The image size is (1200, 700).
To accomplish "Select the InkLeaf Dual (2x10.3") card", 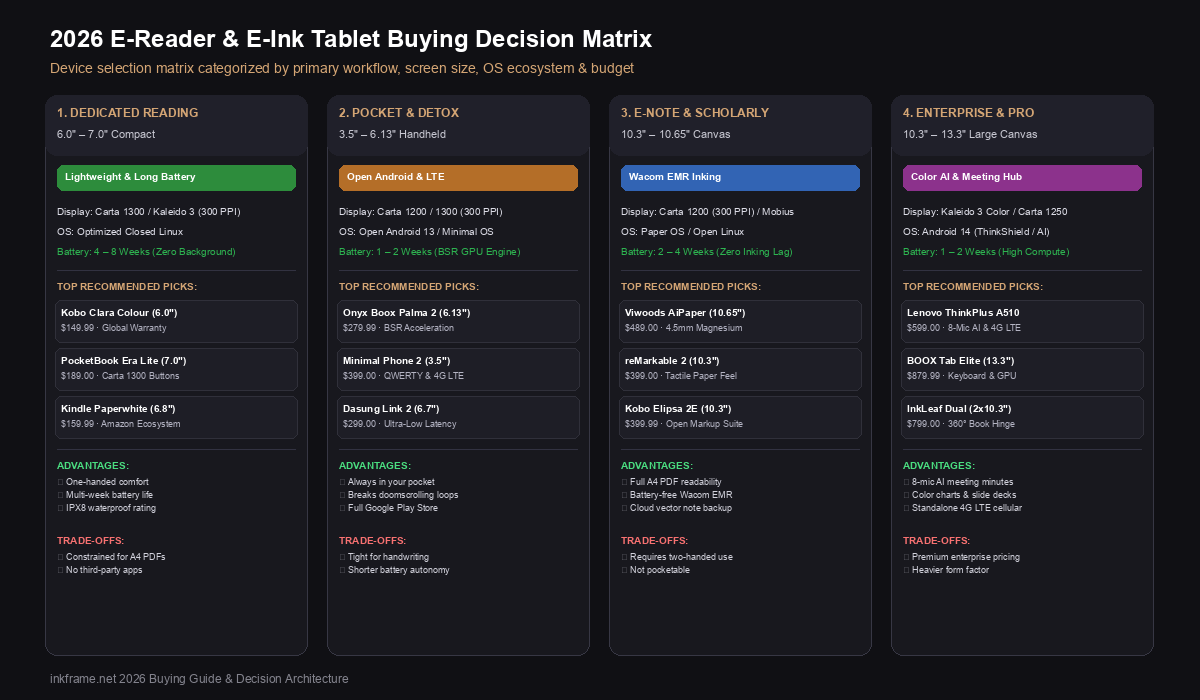I will (1022, 417).
